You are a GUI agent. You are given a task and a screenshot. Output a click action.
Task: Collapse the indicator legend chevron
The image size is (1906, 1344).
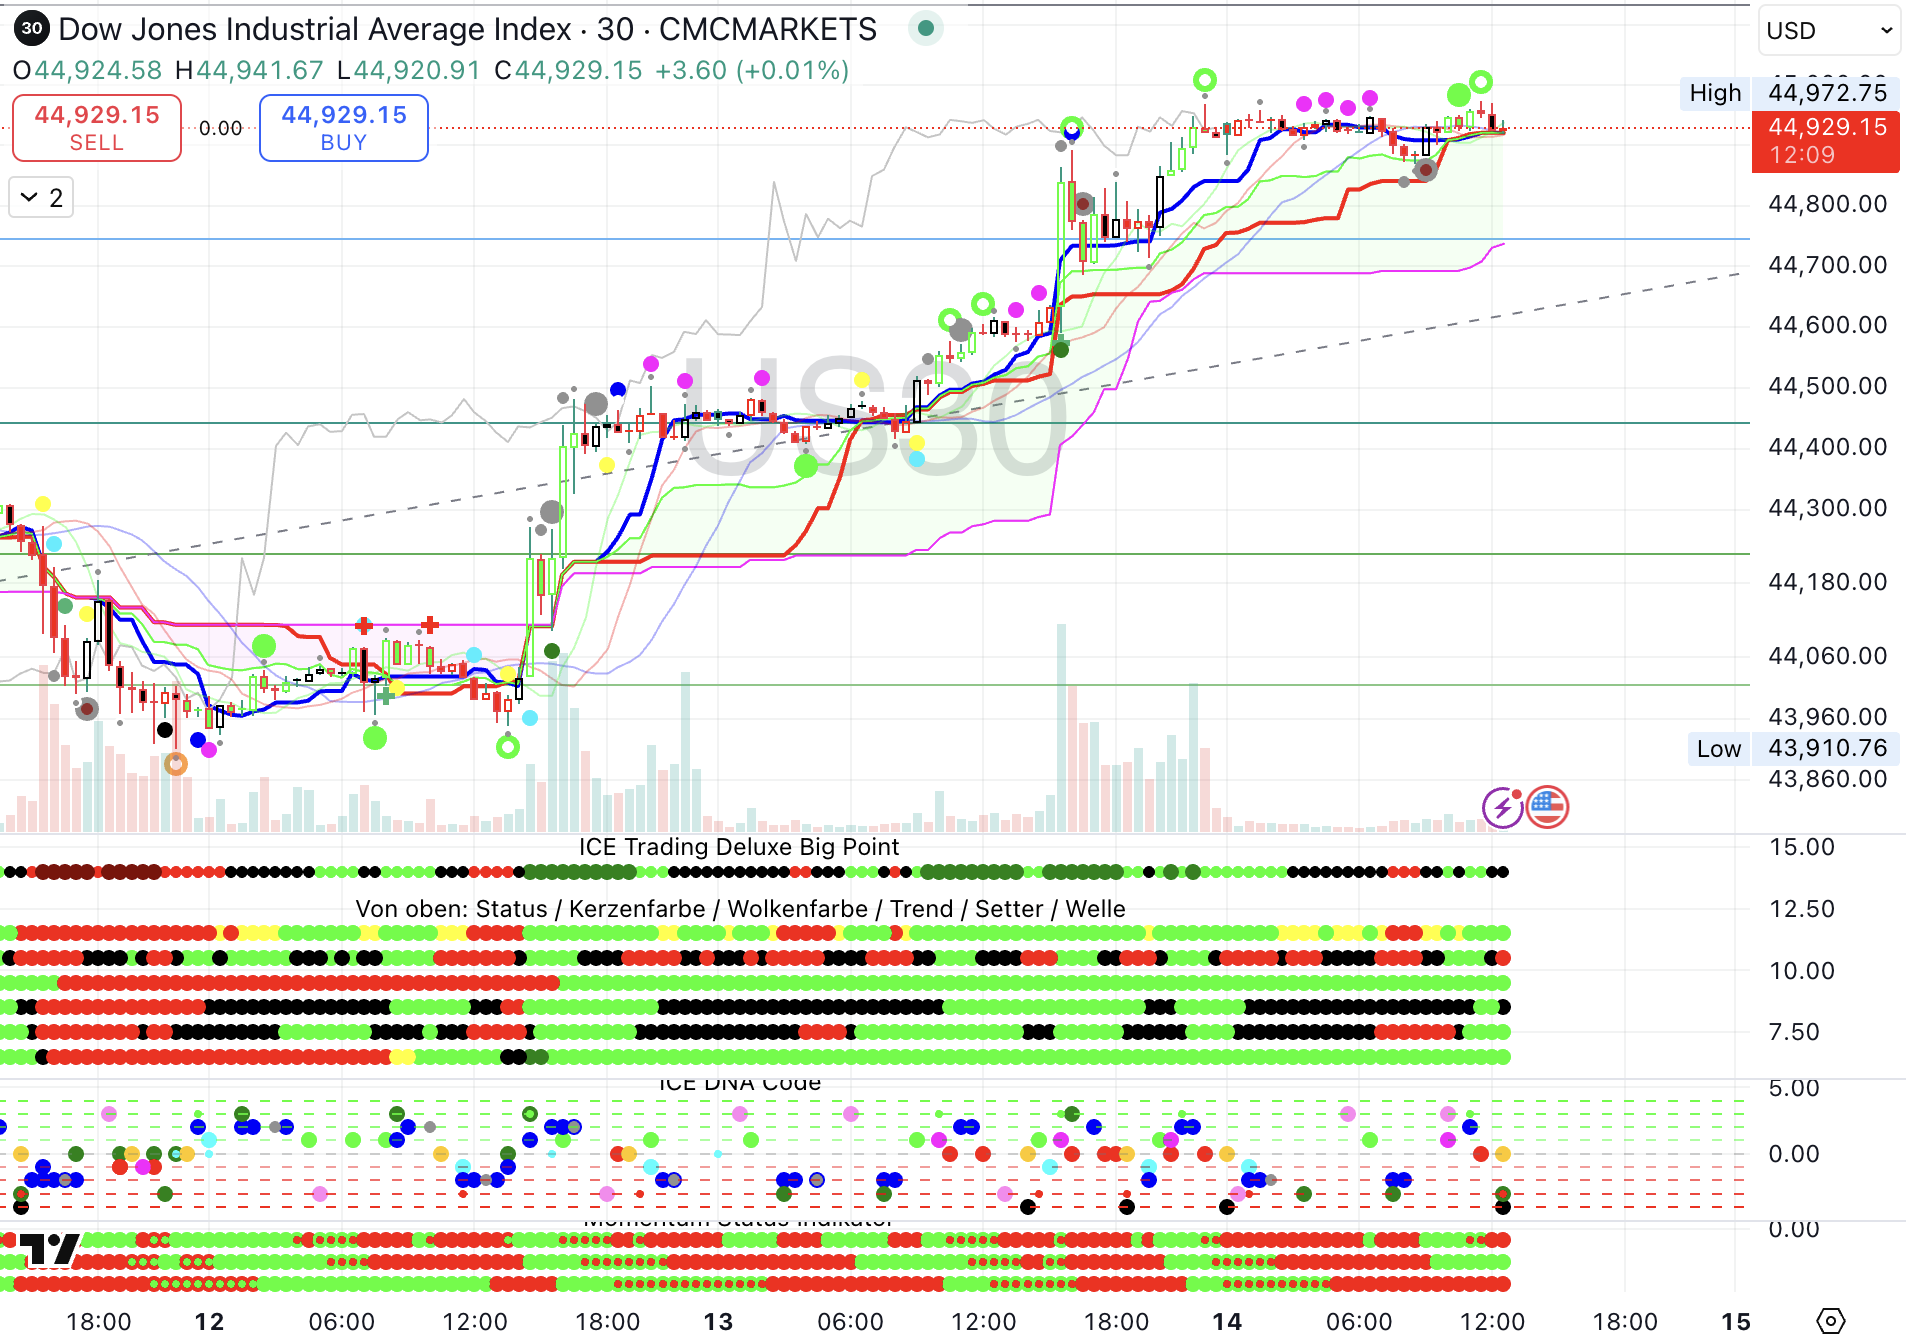(30, 198)
